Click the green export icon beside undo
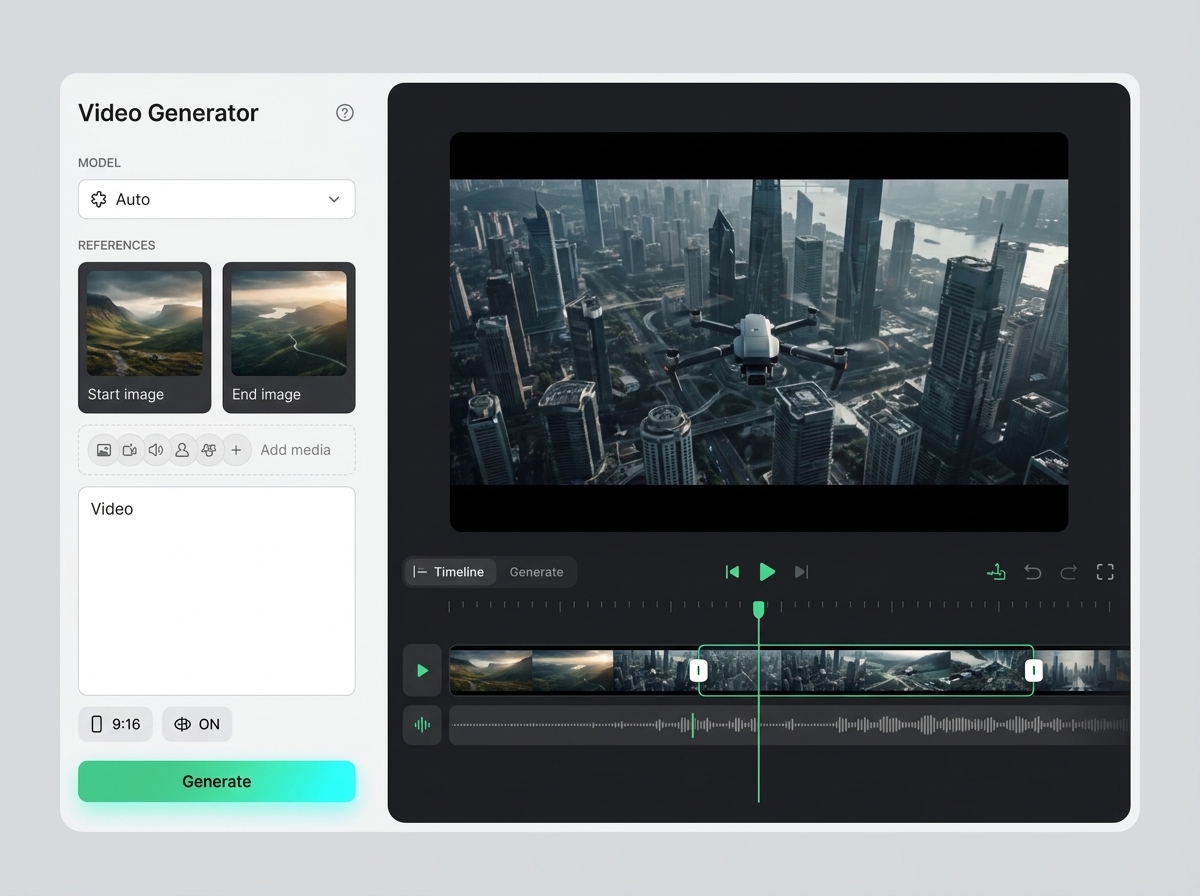Image resolution: width=1200 pixels, height=896 pixels. 996,572
